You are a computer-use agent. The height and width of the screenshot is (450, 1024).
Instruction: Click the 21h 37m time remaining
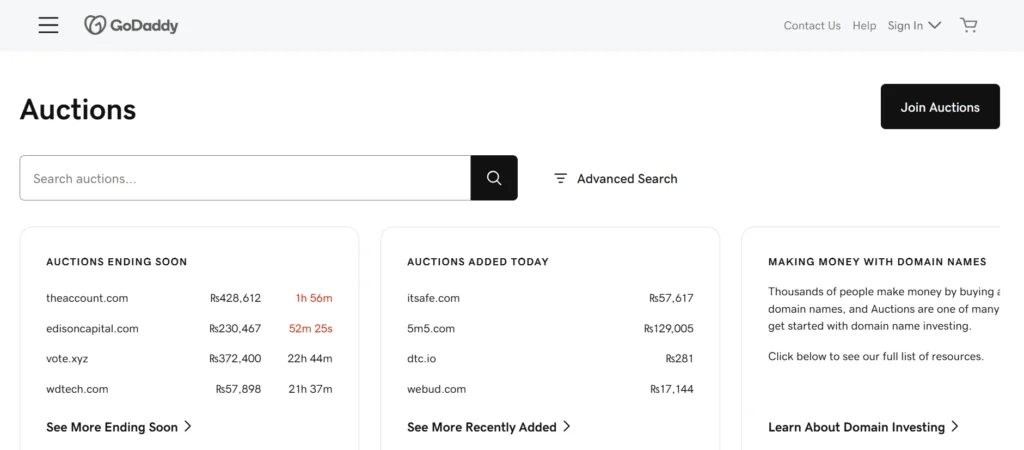point(311,389)
